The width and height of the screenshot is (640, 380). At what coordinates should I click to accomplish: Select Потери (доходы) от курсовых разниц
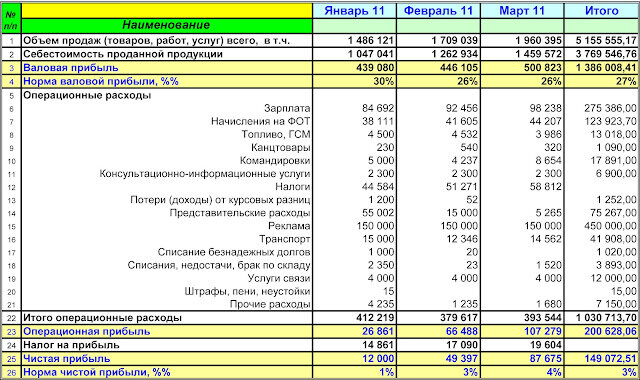[220, 200]
